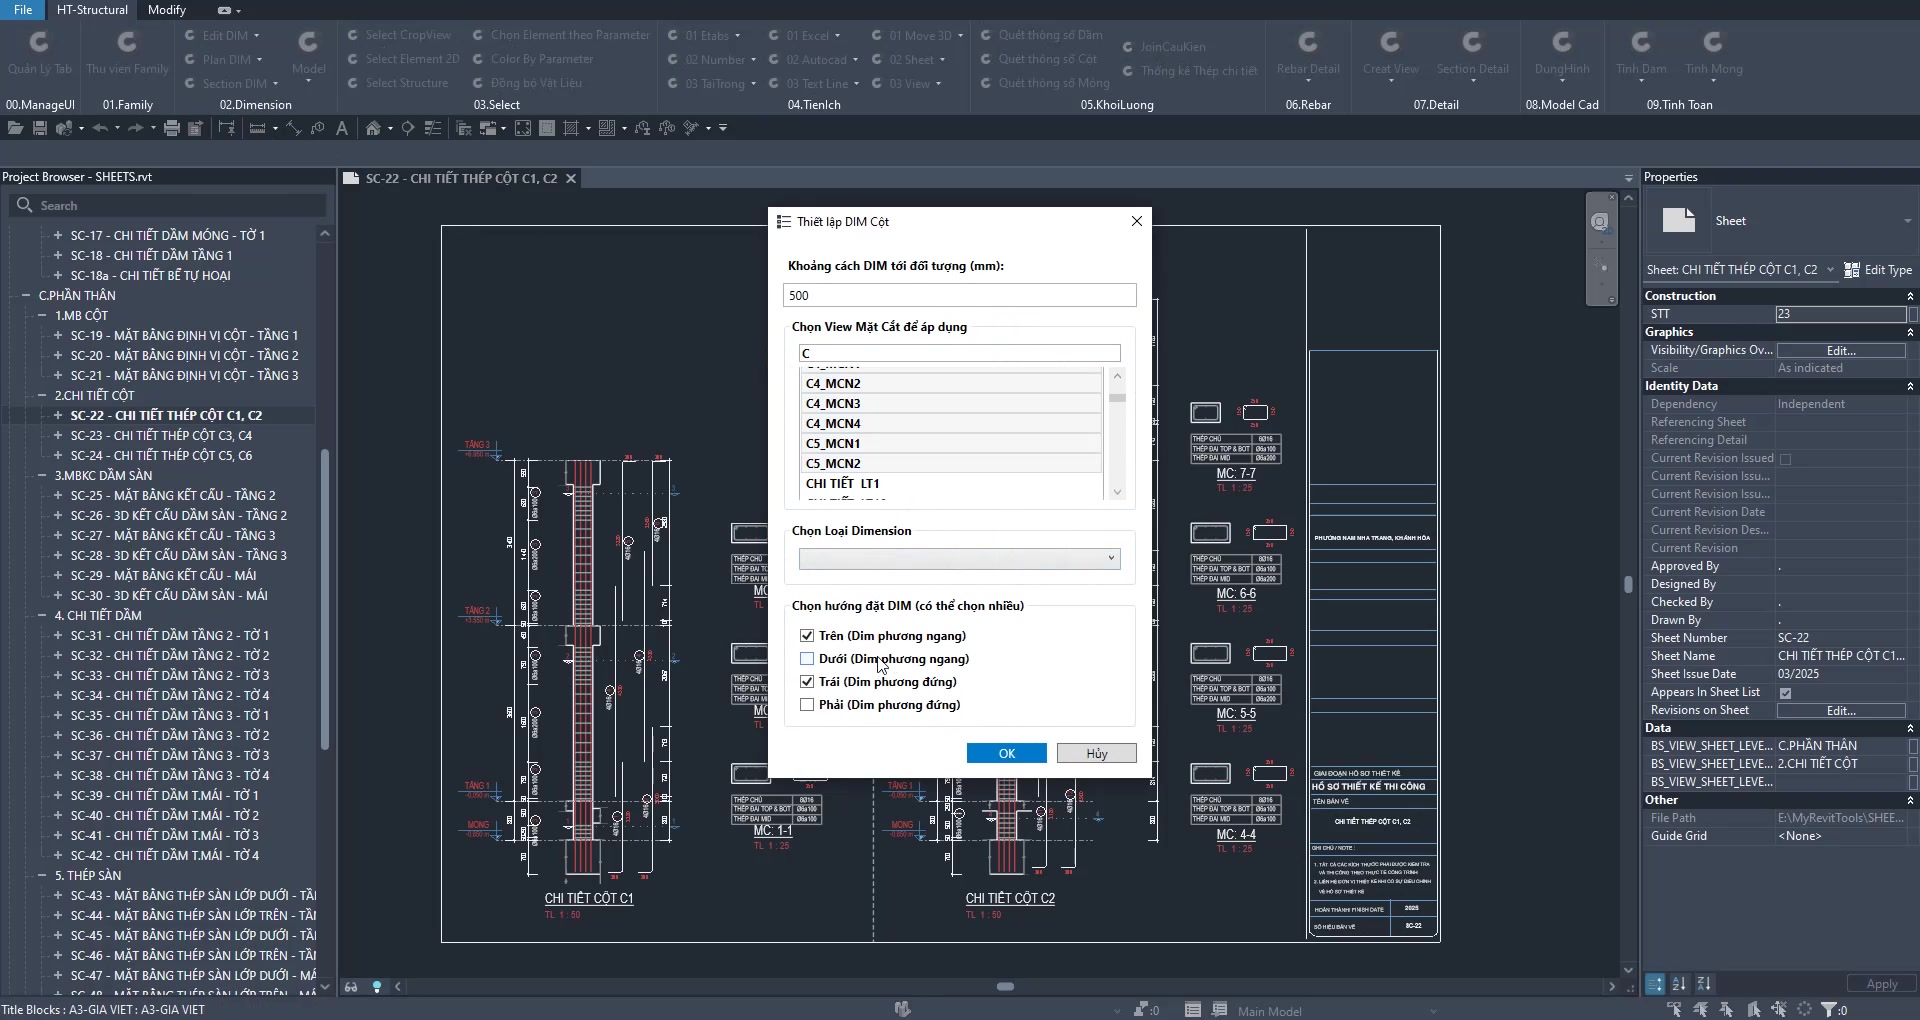Open the Default 3D View house icon
Viewport: 1920px width, 1020px height.
[373, 128]
